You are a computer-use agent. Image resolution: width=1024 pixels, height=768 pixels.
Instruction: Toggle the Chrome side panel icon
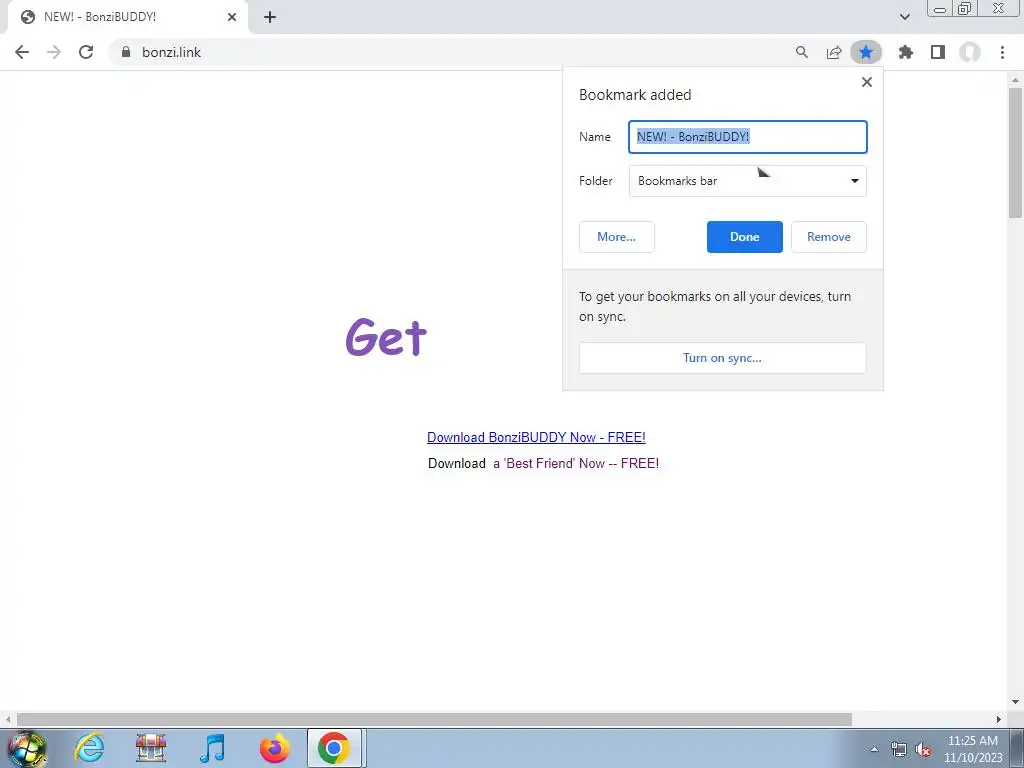point(938,52)
